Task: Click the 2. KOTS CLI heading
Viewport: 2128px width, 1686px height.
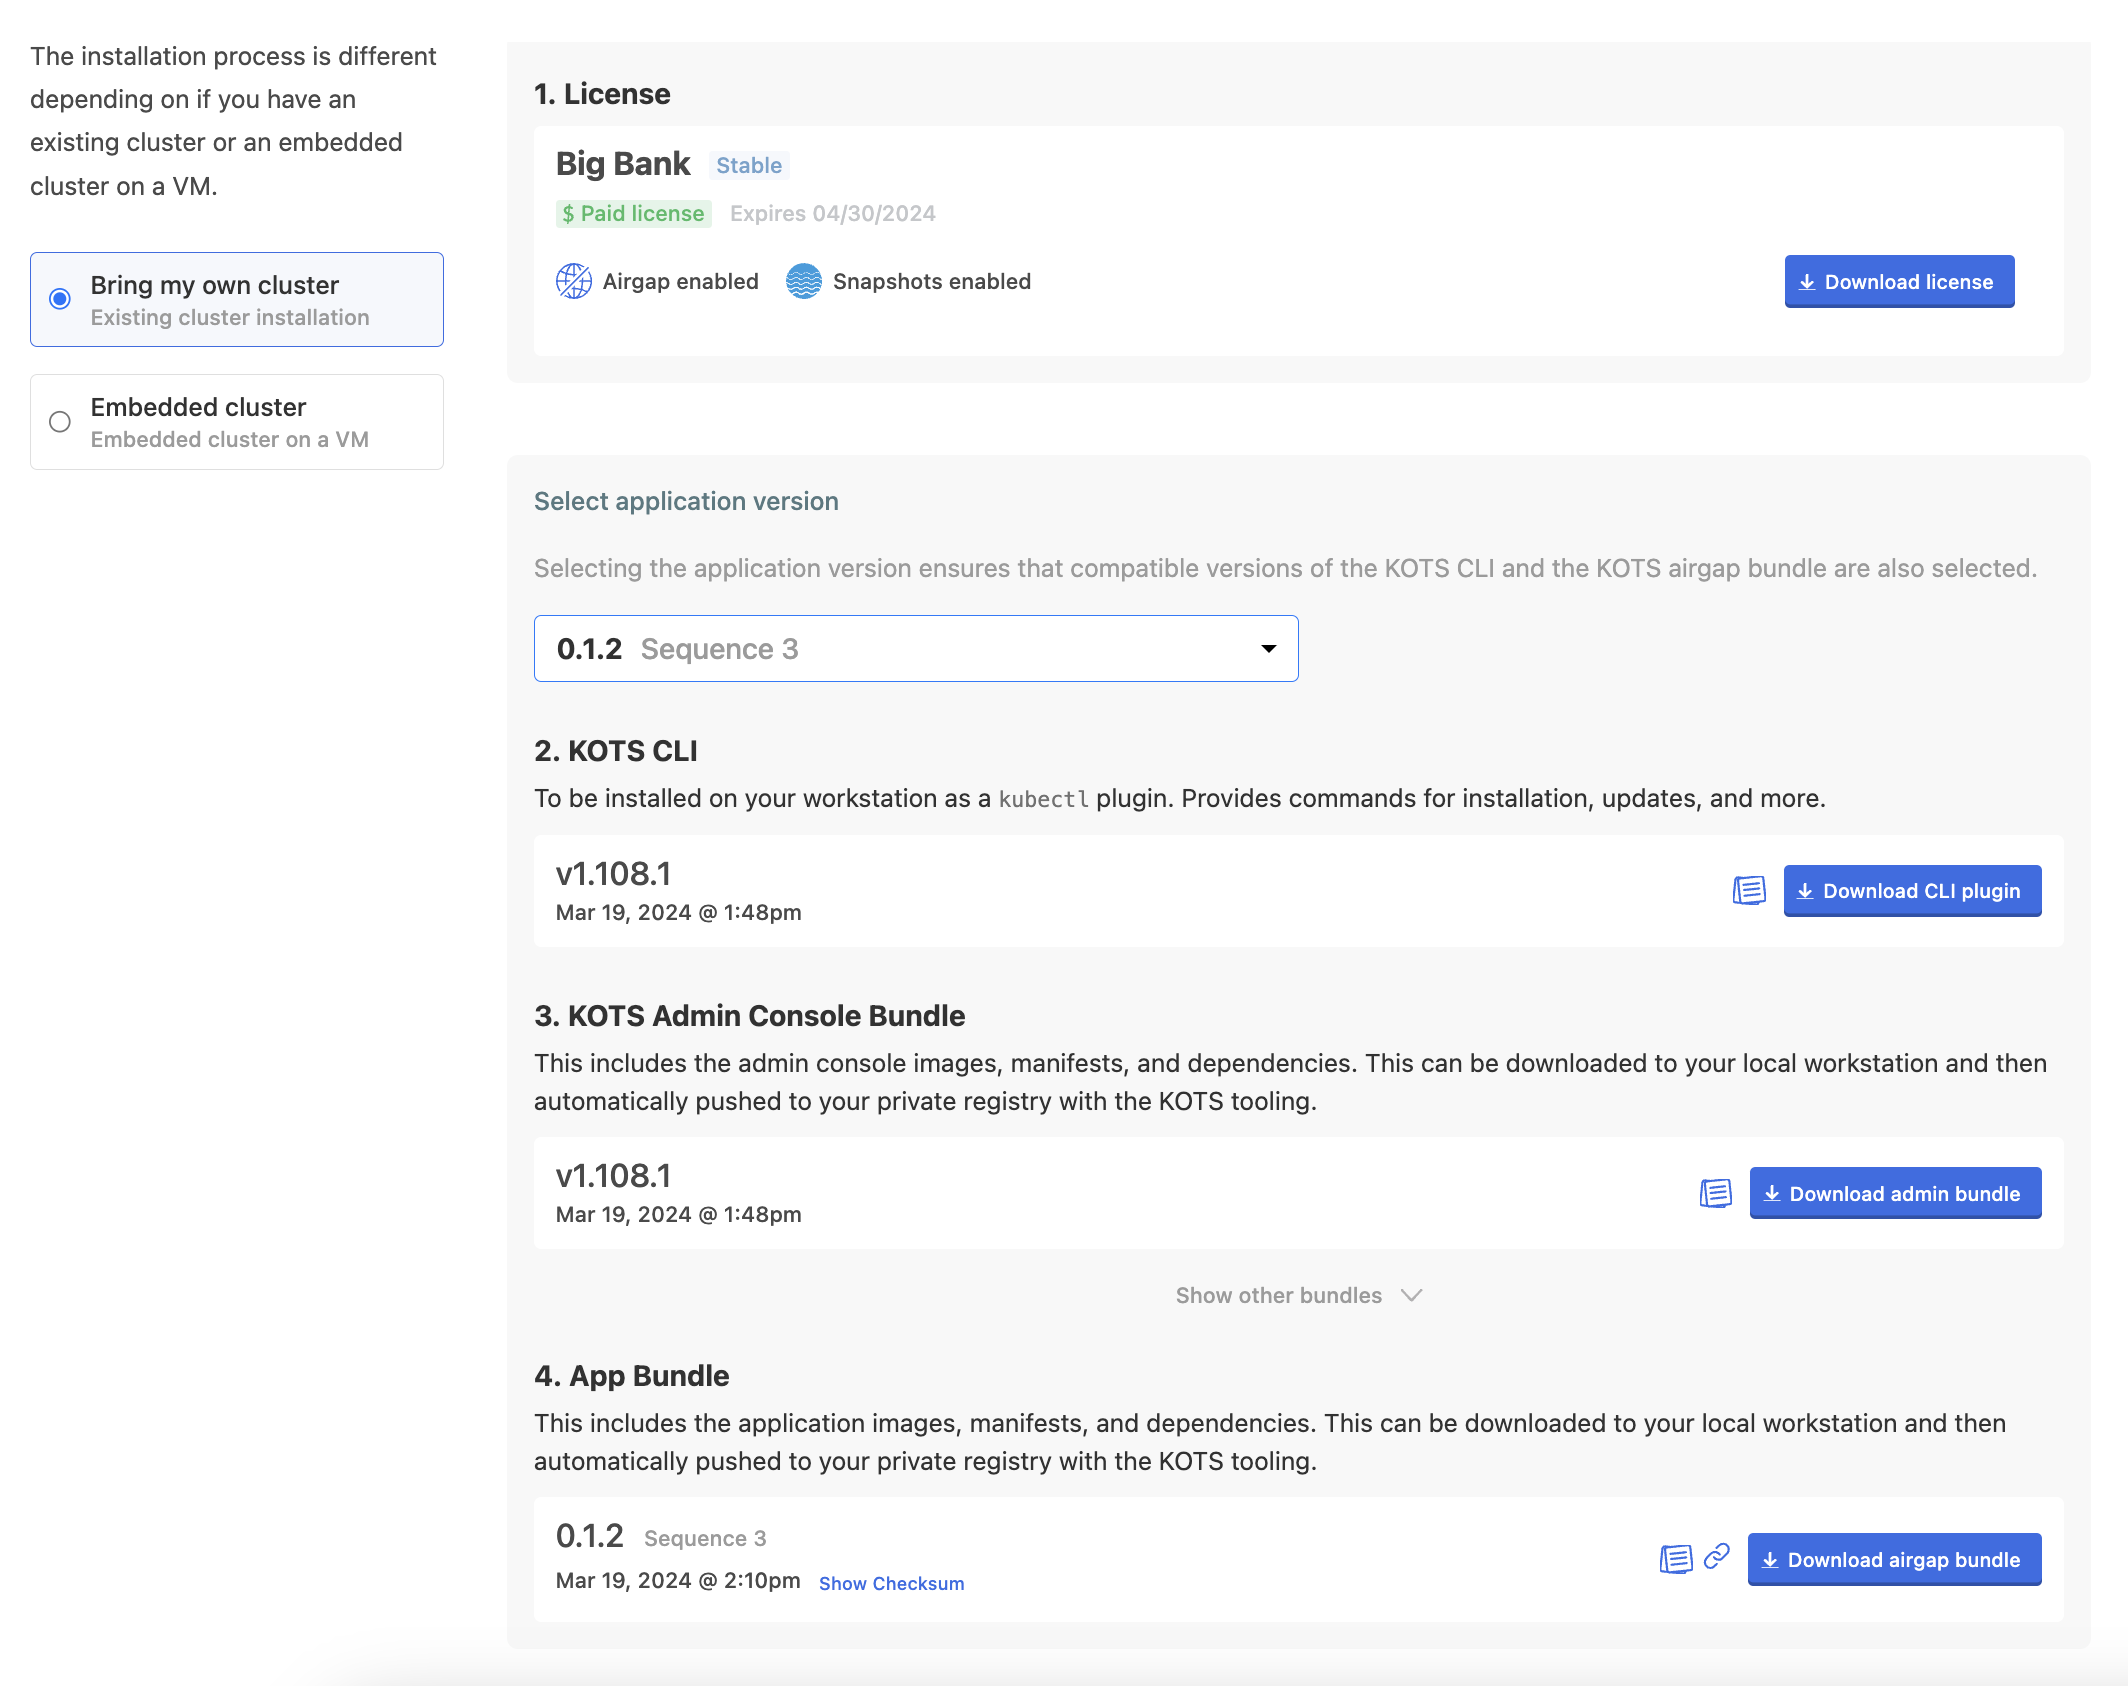Action: click(x=616, y=751)
